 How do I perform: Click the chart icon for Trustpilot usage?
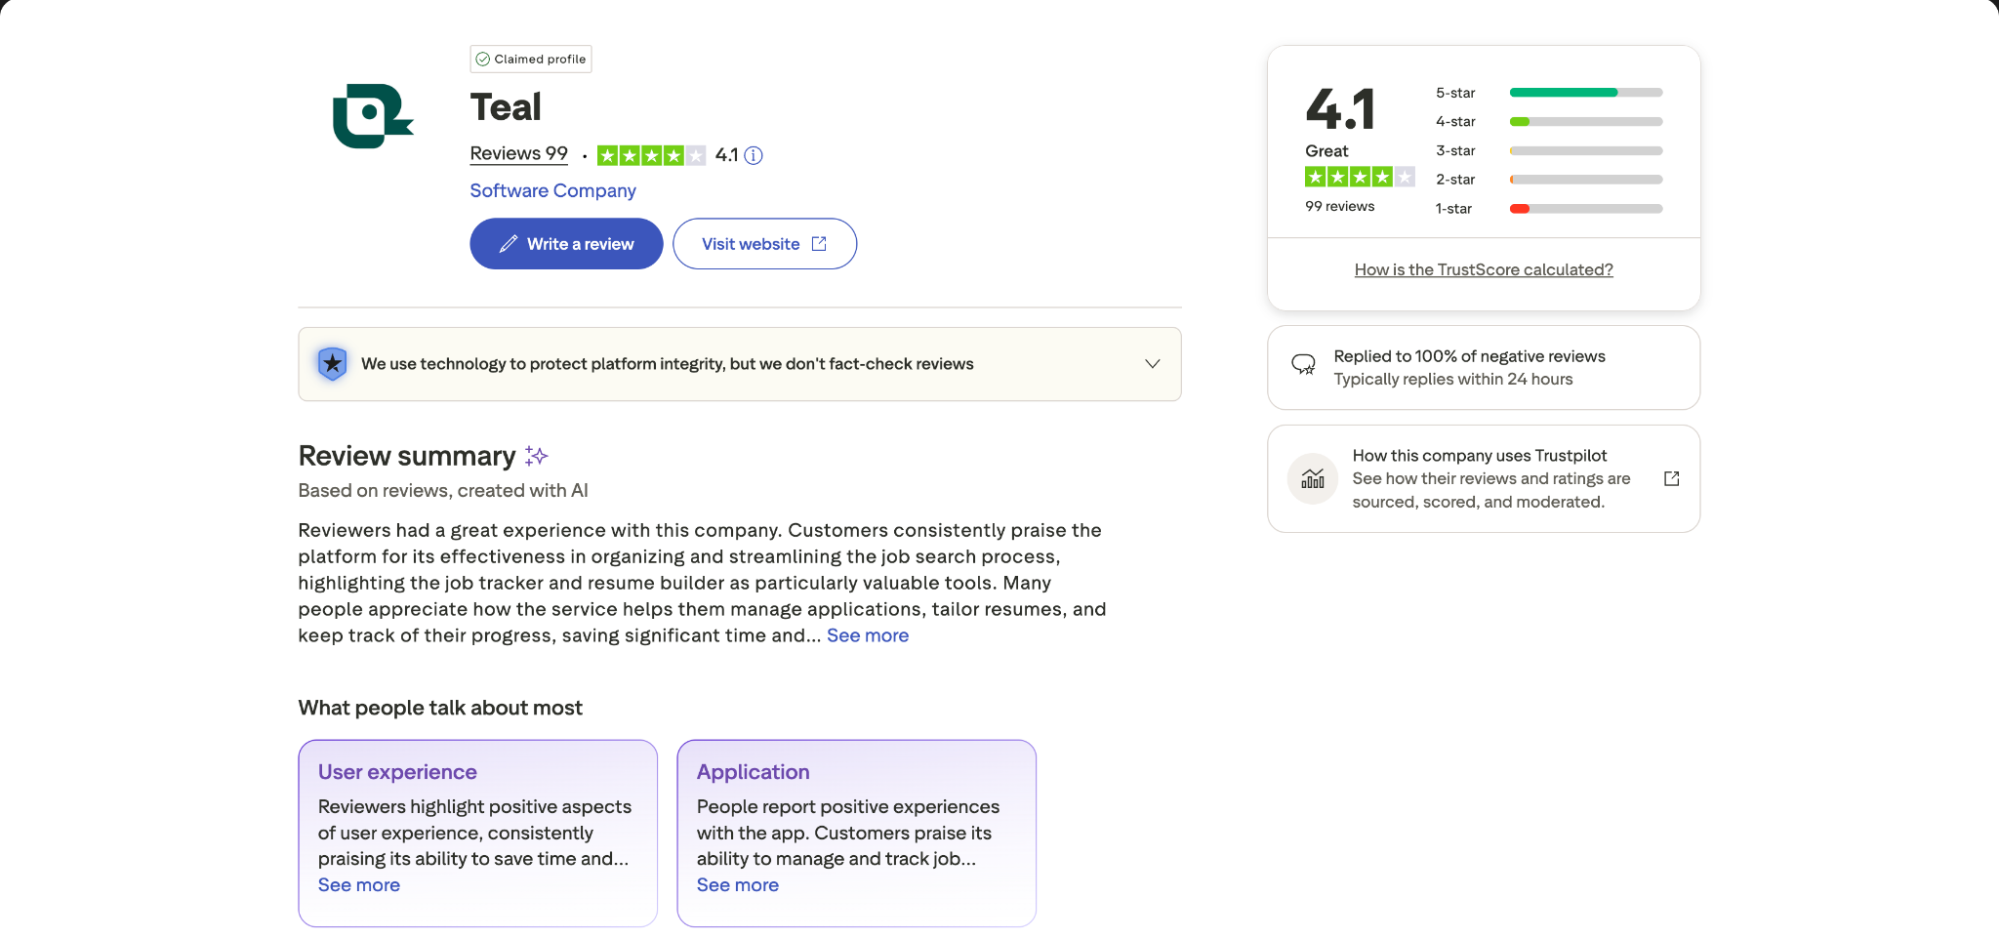click(1312, 479)
